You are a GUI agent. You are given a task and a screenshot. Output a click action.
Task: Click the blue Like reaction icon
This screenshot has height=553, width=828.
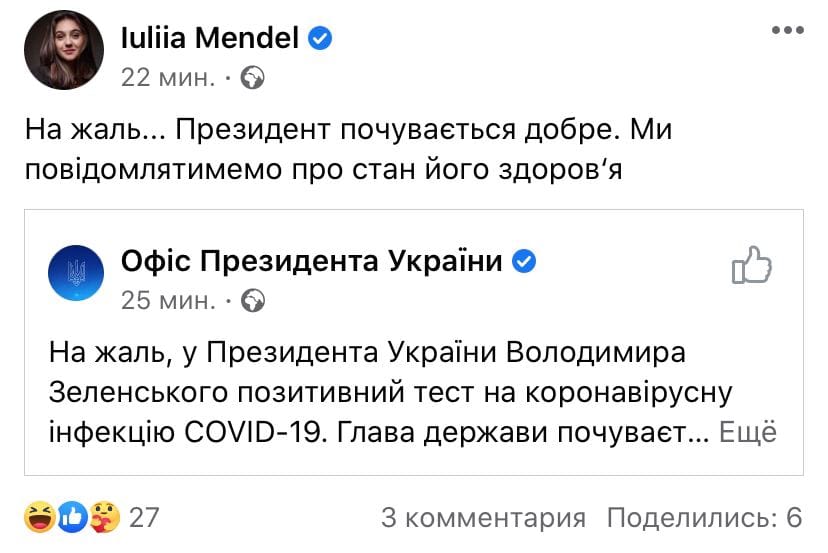(x=73, y=517)
